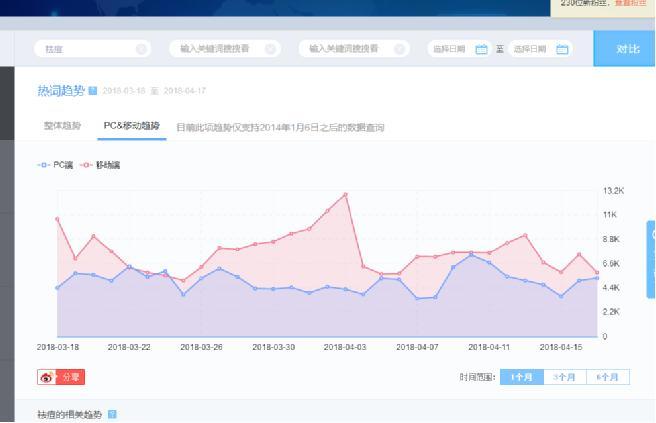The width and height of the screenshot is (656, 423).
Task: Open the end date calendar icon
Action: (562, 49)
